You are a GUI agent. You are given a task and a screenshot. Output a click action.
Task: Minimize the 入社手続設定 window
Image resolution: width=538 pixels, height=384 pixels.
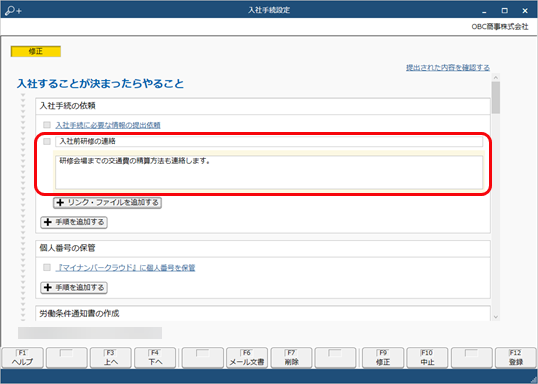click(484, 11)
